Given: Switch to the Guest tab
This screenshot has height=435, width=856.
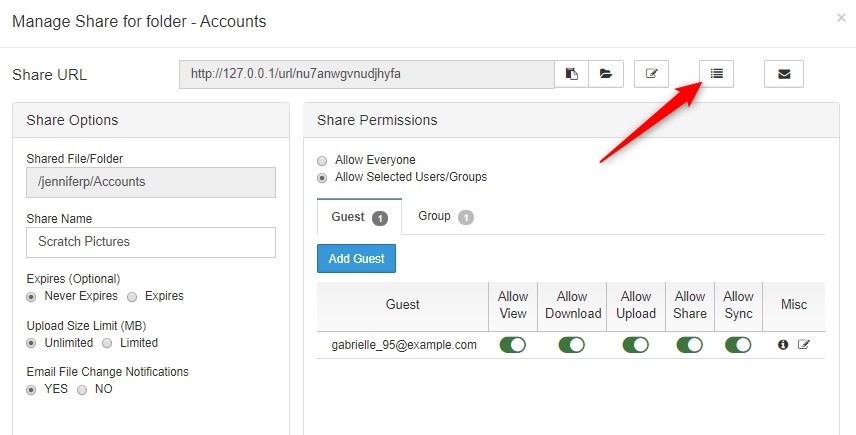Looking at the screenshot, I should [359, 217].
